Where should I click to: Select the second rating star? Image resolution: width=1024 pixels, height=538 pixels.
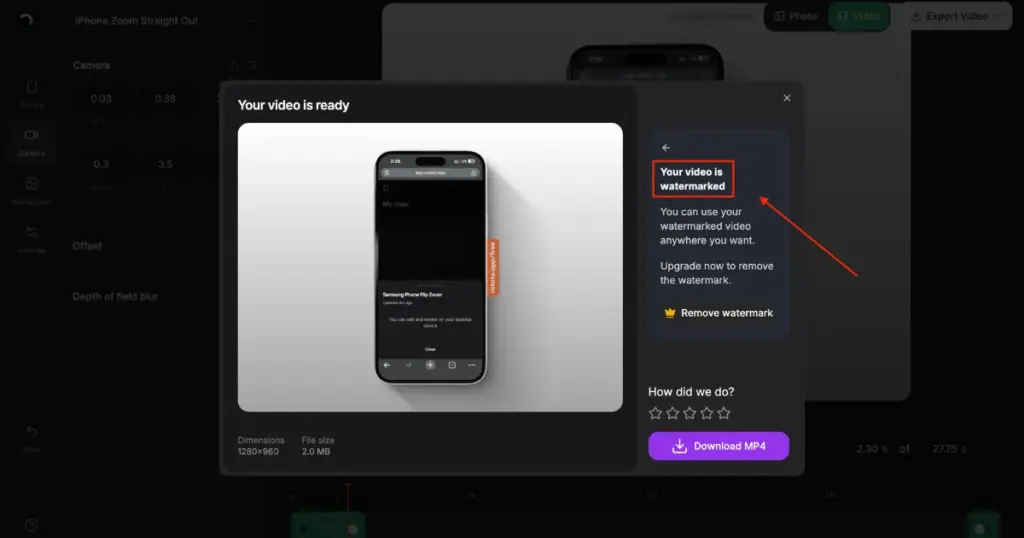673,413
